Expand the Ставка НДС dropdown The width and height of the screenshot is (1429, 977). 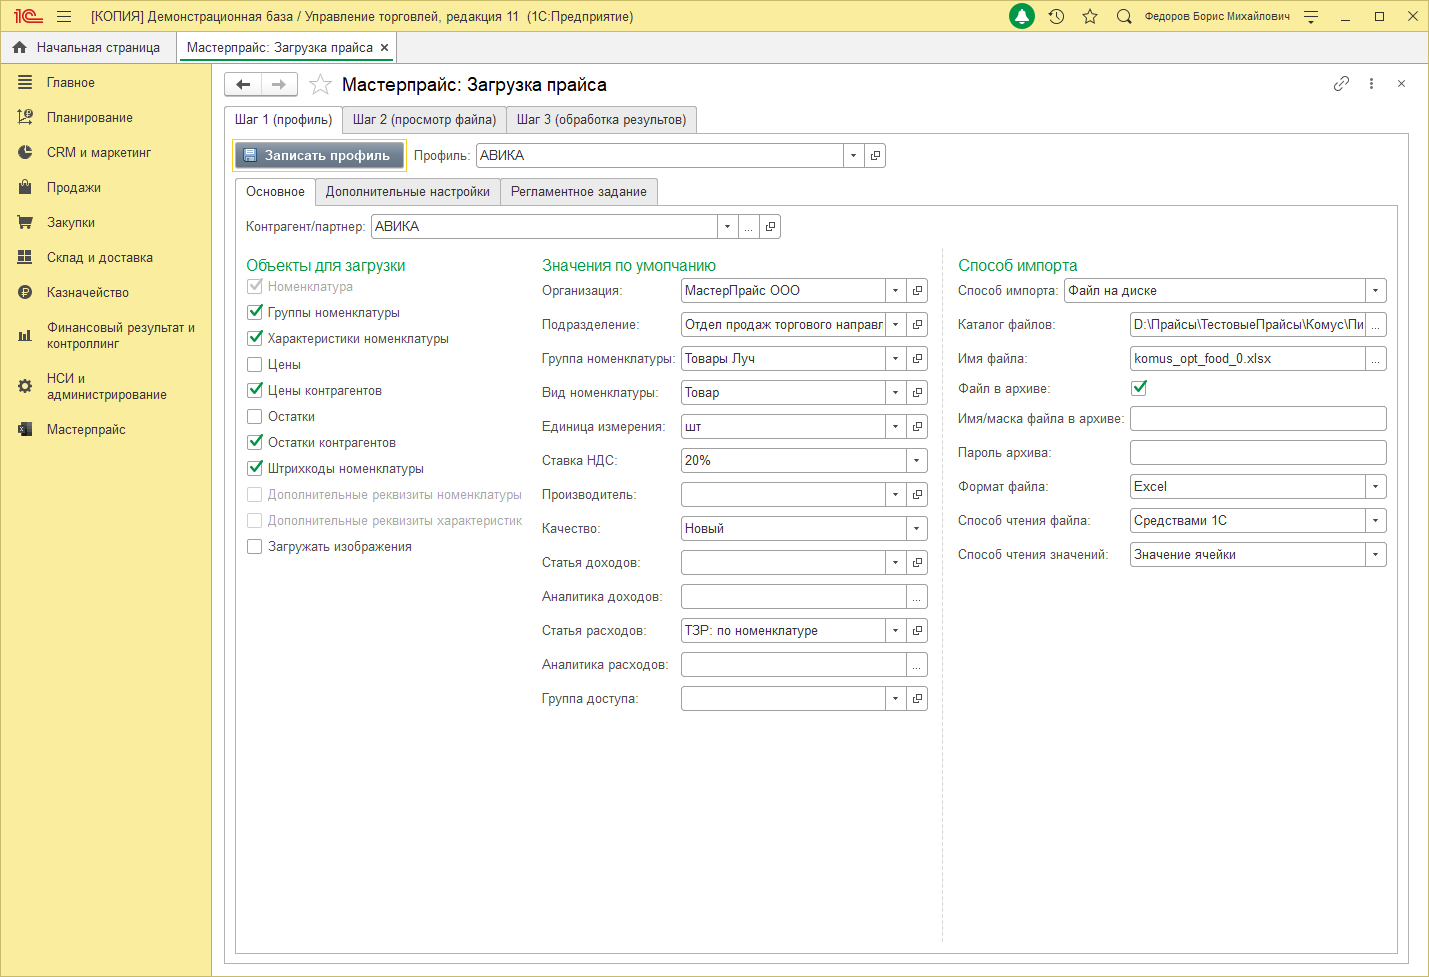pos(916,461)
